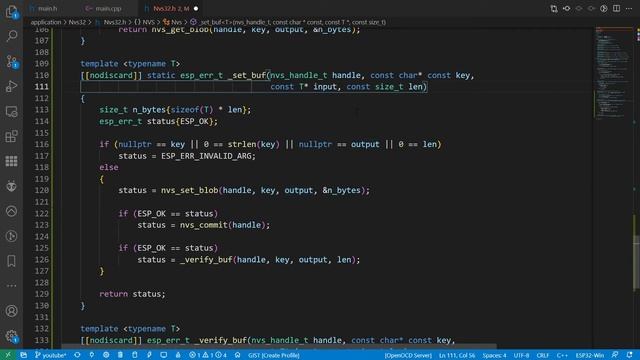This screenshot has height=360, width=640.
Task: Change language mode 'C++'
Action: 562,355
